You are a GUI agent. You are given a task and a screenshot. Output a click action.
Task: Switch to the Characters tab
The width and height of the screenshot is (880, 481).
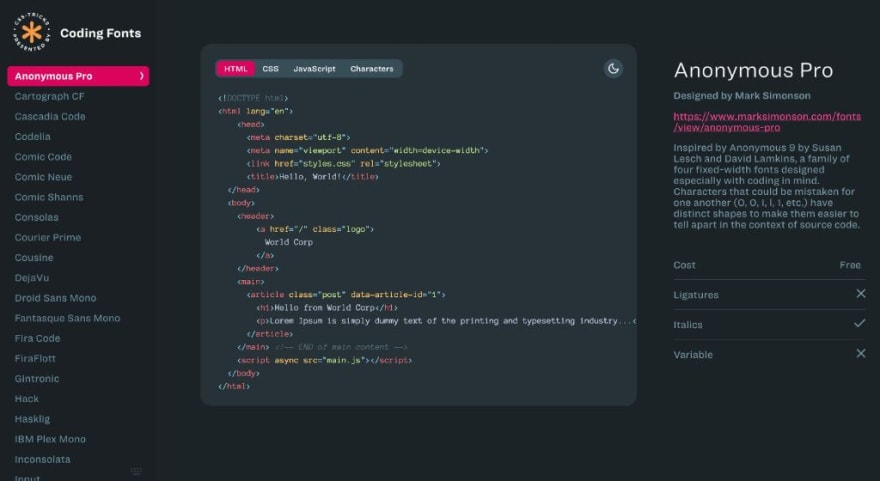tap(372, 68)
